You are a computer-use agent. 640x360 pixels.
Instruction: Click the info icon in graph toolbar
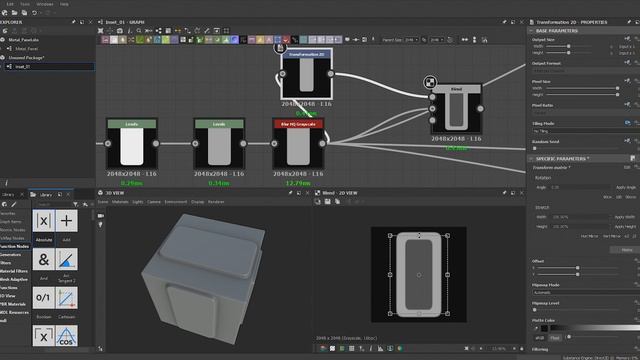129,31
